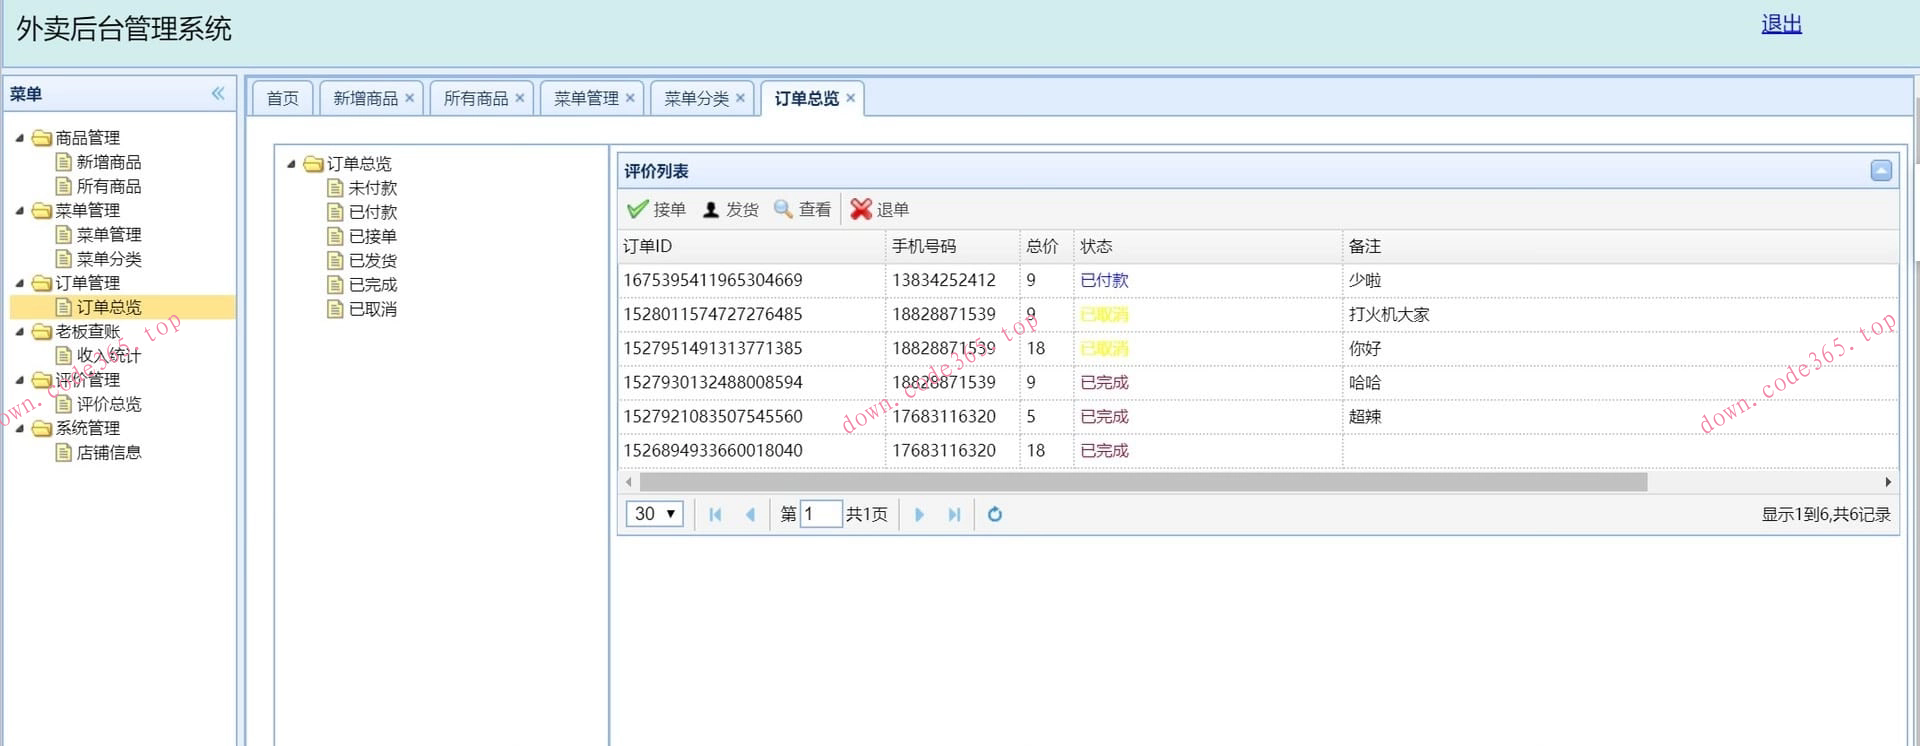Close the 菜单分类 tab
The width and height of the screenshot is (1920, 746).
740,98
